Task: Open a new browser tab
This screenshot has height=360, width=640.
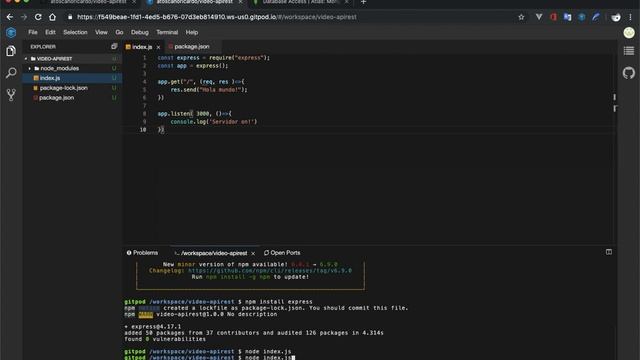Action: point(363,2)
